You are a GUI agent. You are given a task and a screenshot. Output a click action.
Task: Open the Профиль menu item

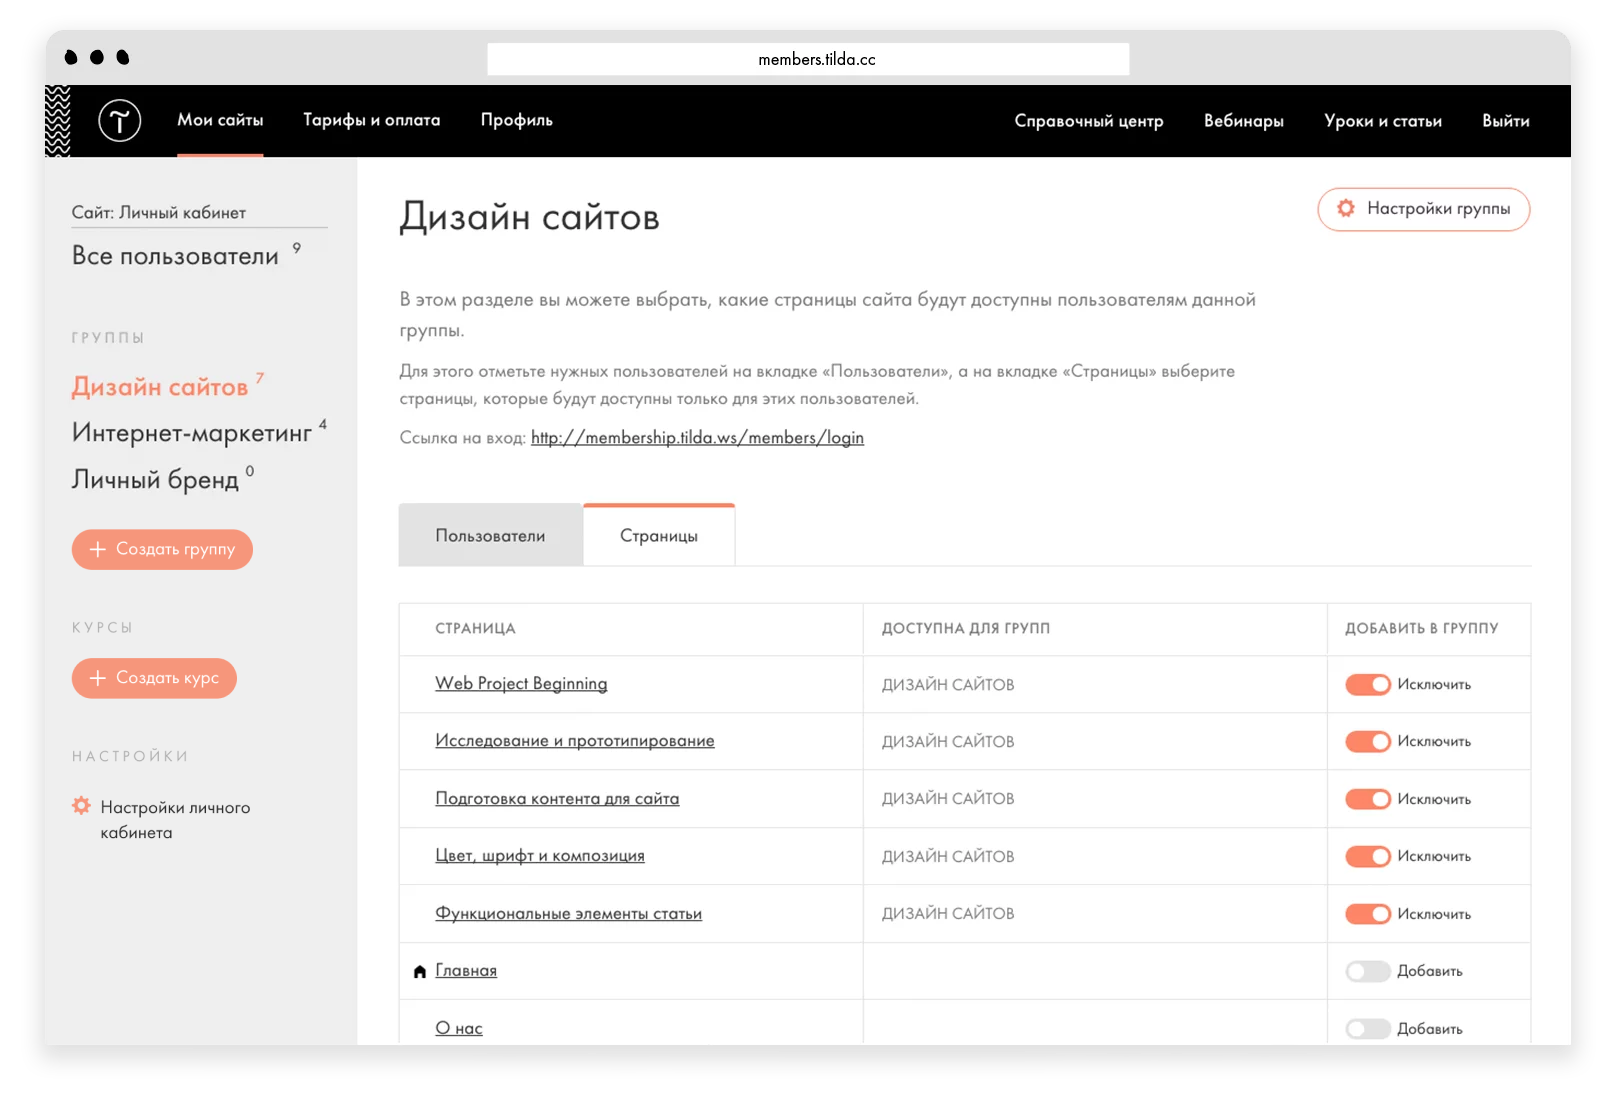coord(517,120)
